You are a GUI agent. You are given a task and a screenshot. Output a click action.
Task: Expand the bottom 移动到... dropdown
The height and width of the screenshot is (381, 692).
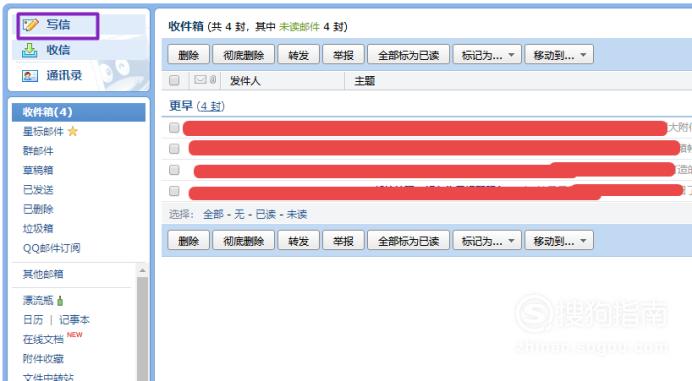point(559,241)
